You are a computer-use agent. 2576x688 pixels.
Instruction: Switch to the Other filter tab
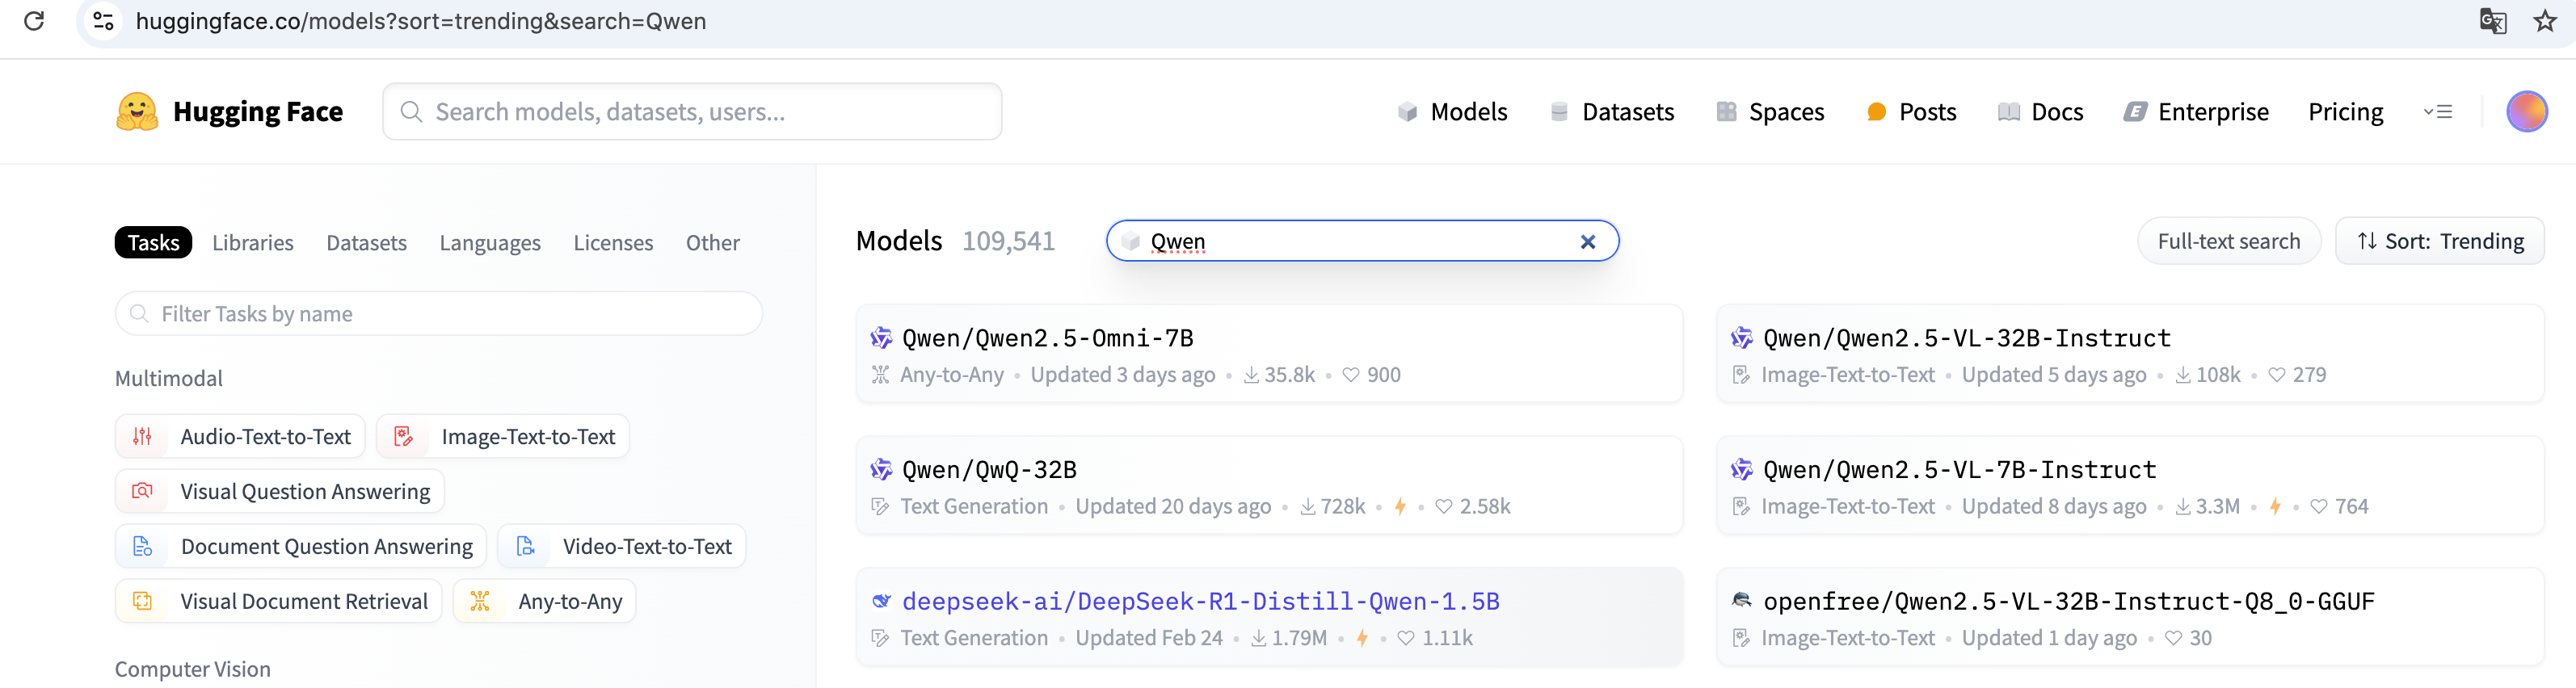(713, 243)
